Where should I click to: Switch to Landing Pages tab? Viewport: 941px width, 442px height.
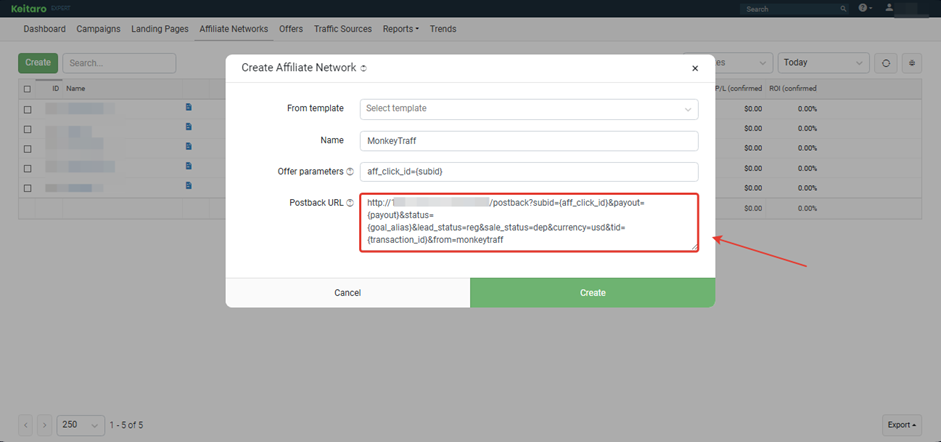click(160, 29)
